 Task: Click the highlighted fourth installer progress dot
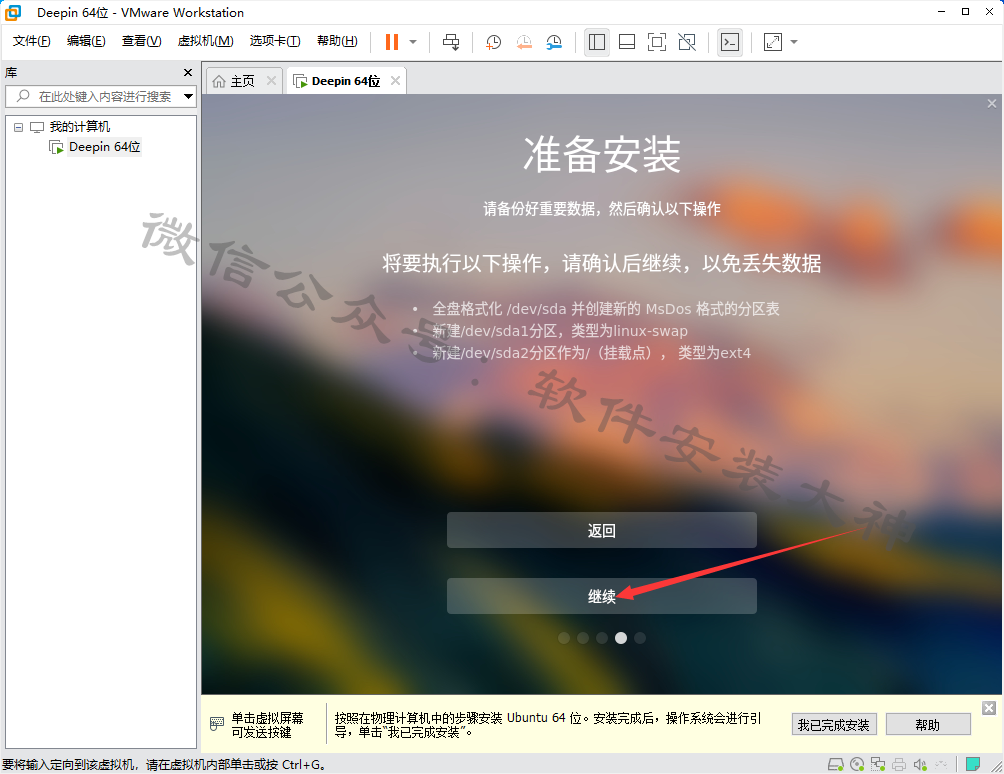click(621, 638)
